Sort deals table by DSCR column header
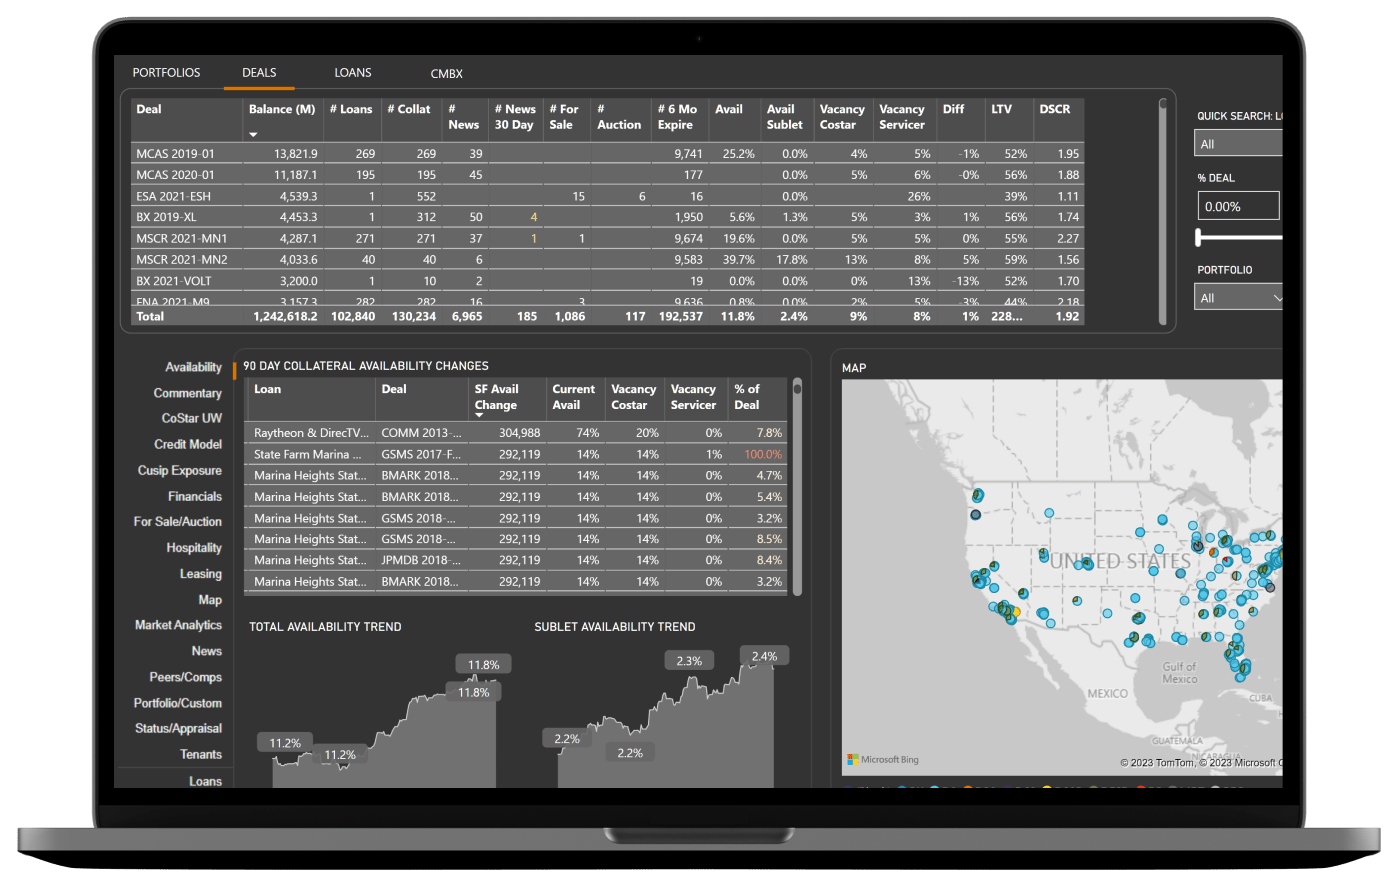Screen dimensions: 1400x894 click(x=1055, y=110)
